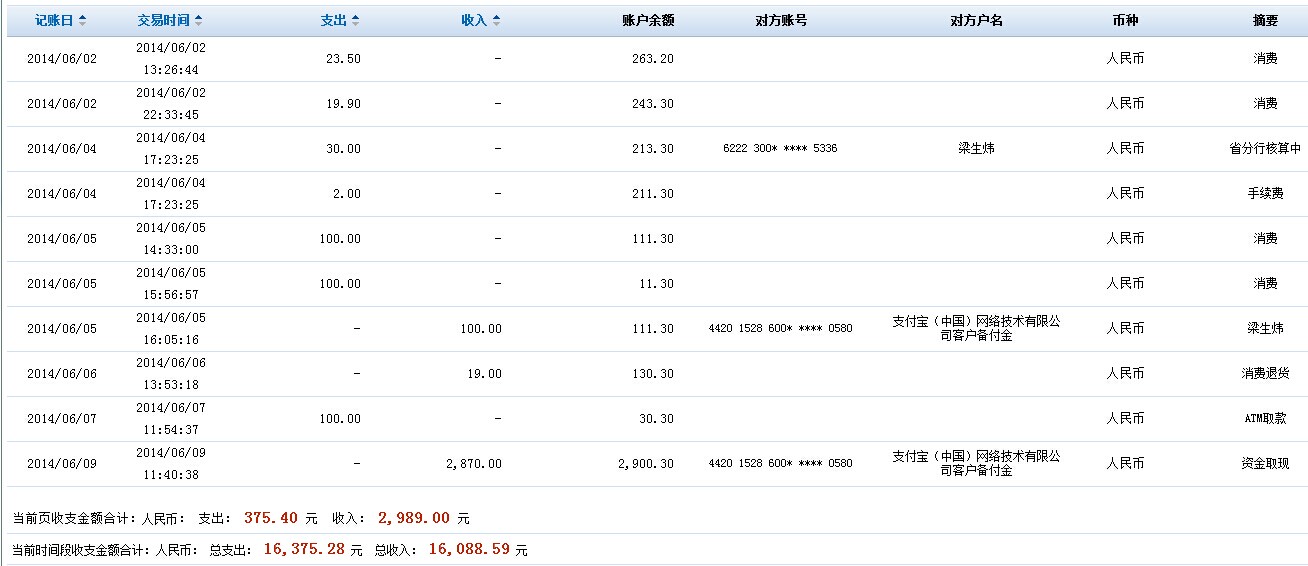Select the 摘要 column header

coord(1265,21)
